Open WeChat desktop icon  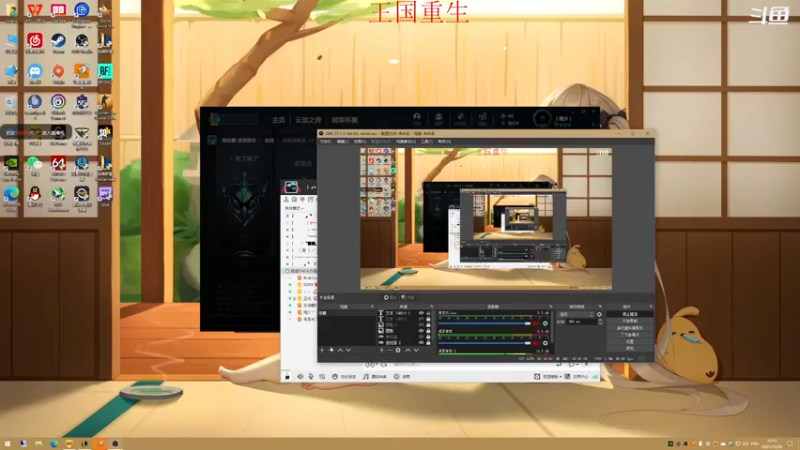point(35,164)
